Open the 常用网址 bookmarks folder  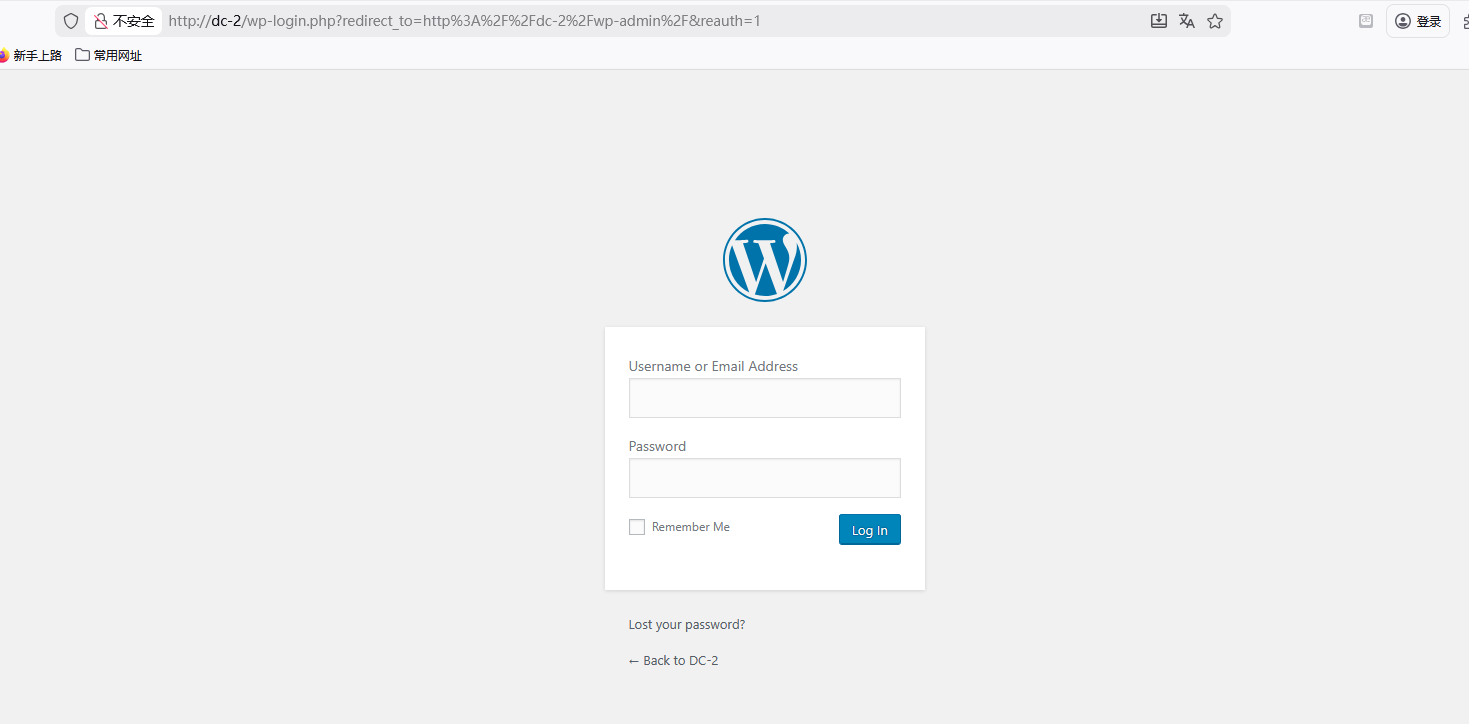point(109,56)
